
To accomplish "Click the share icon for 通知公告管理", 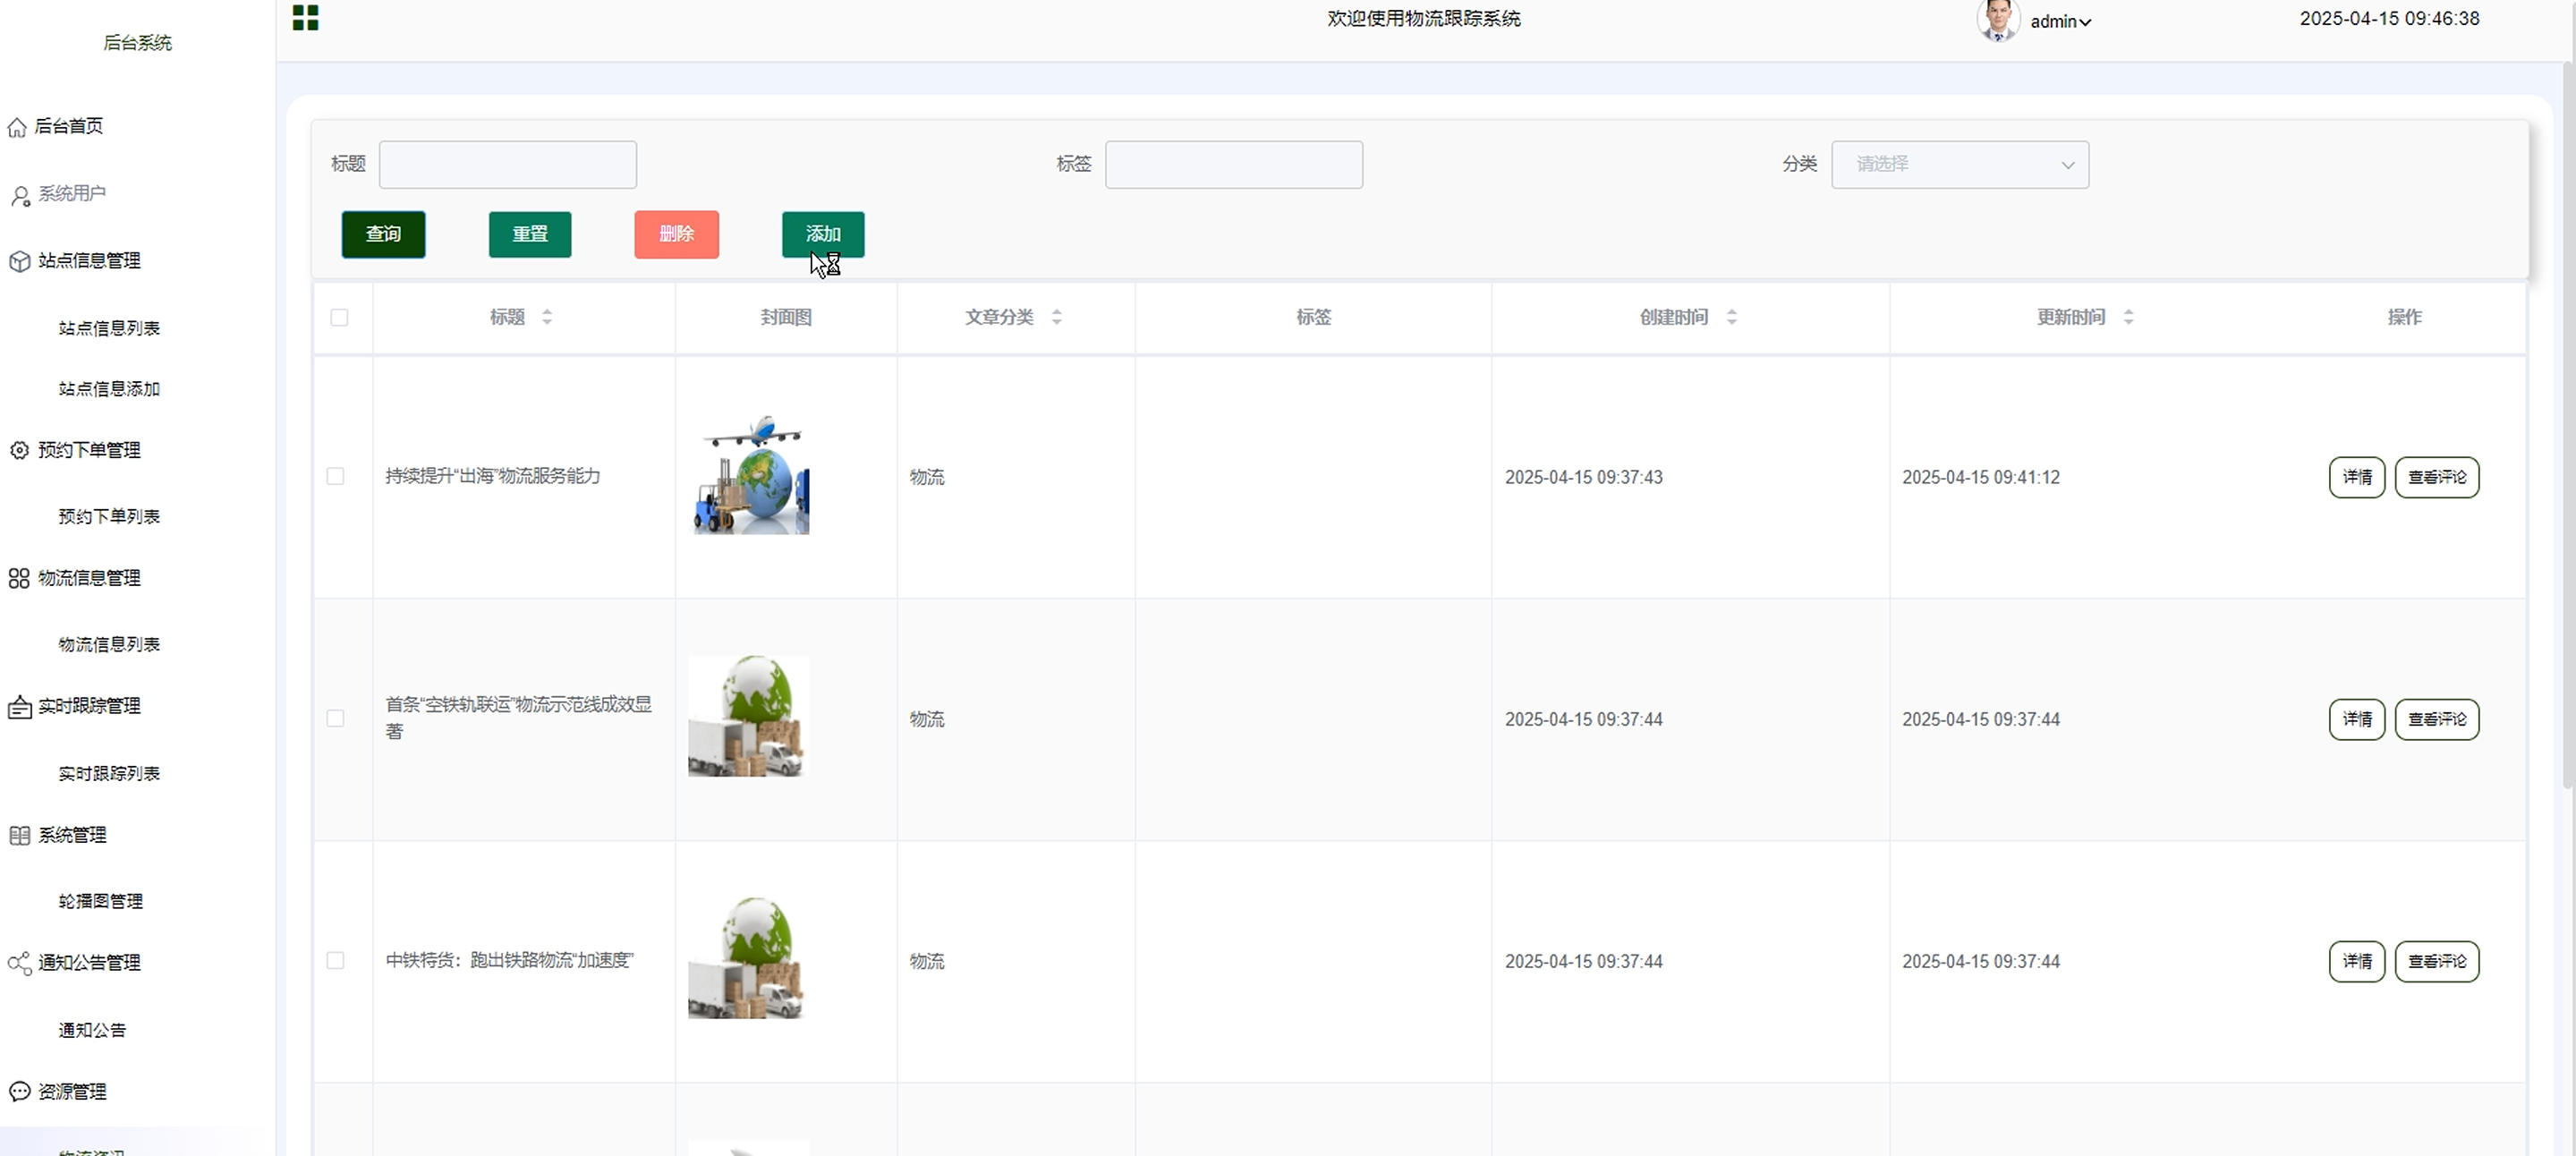I will (19, 964).
